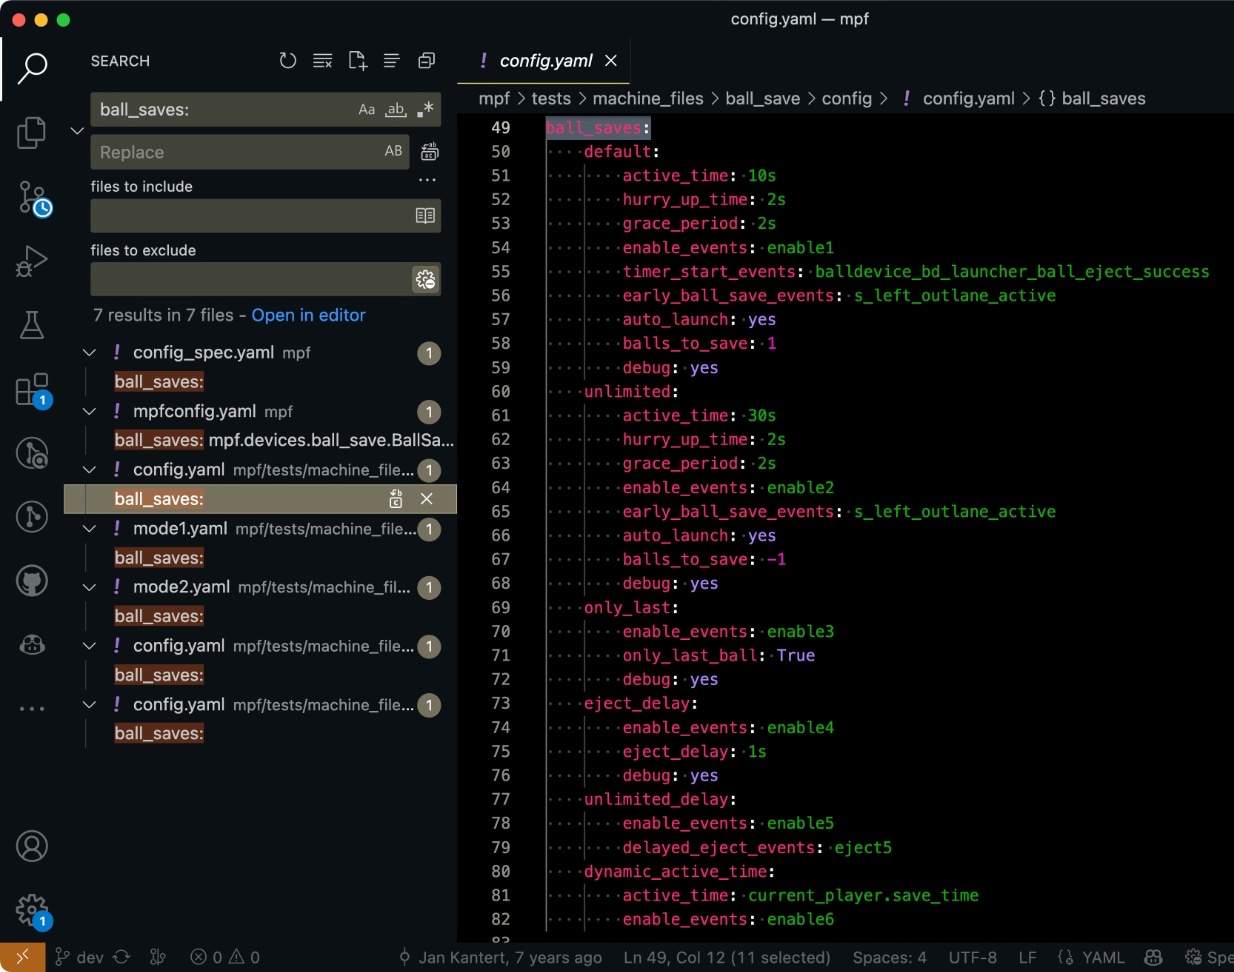Open the Explorer view in activity bar
This screenshot has height=972, width=1234.
coord(32,132)
